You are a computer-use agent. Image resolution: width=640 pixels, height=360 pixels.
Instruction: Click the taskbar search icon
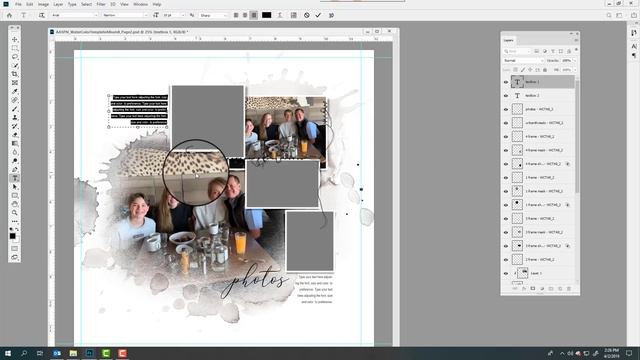point(24,353)
